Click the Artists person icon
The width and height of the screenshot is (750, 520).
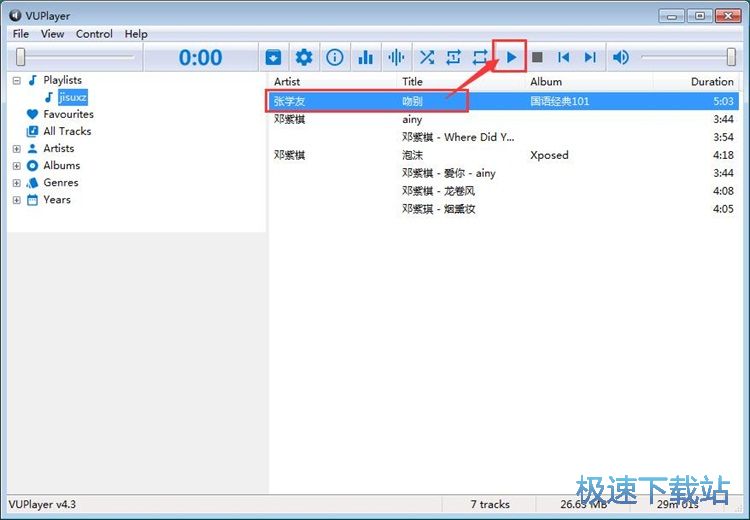(x=32, y=148)
